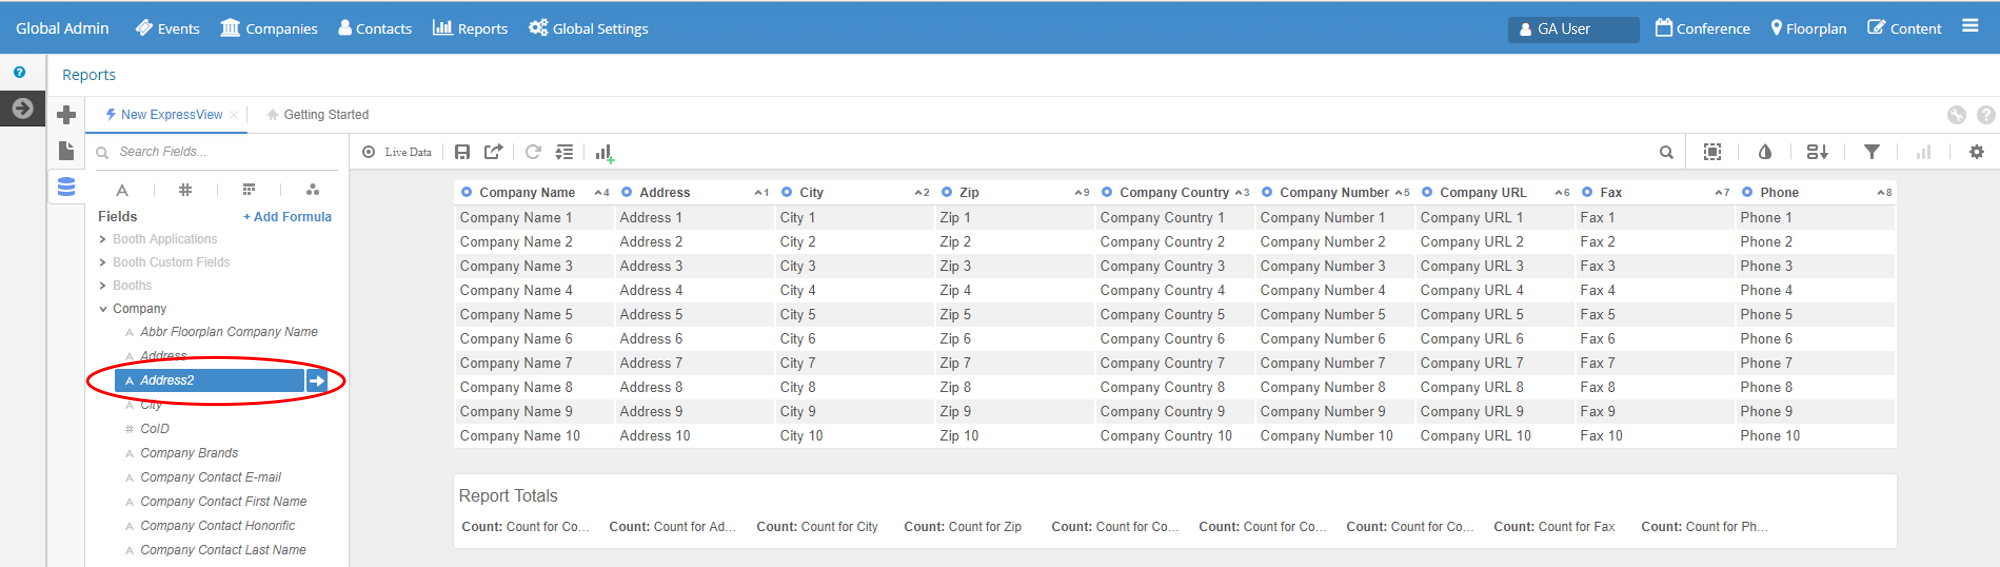
Task: Open the sort rows tool
Action: click(1817, 152)
